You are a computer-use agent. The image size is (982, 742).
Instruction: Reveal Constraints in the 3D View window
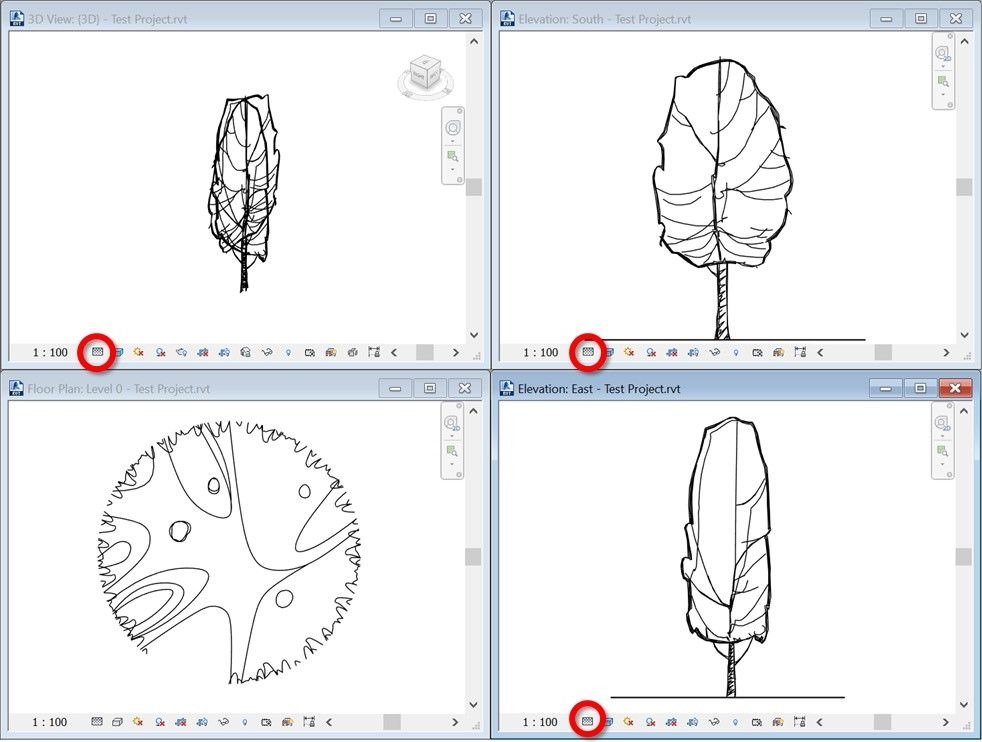374,352
